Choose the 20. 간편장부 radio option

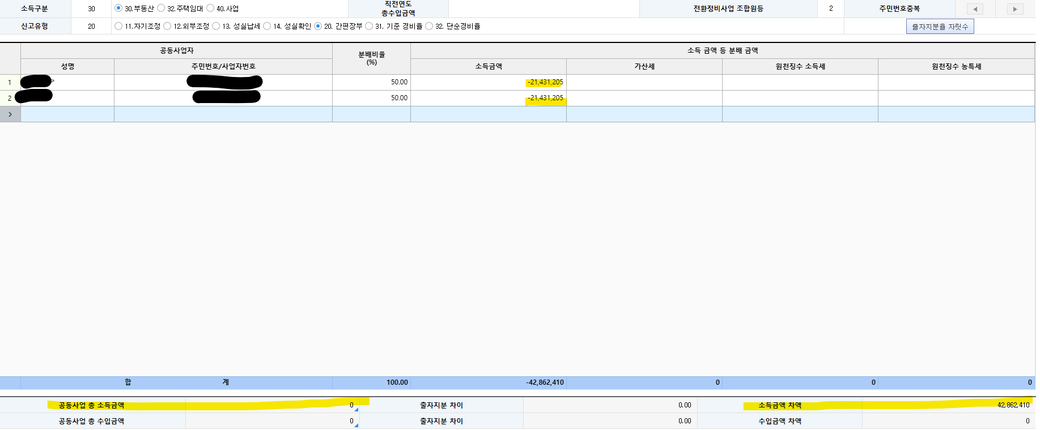point(319,26)
